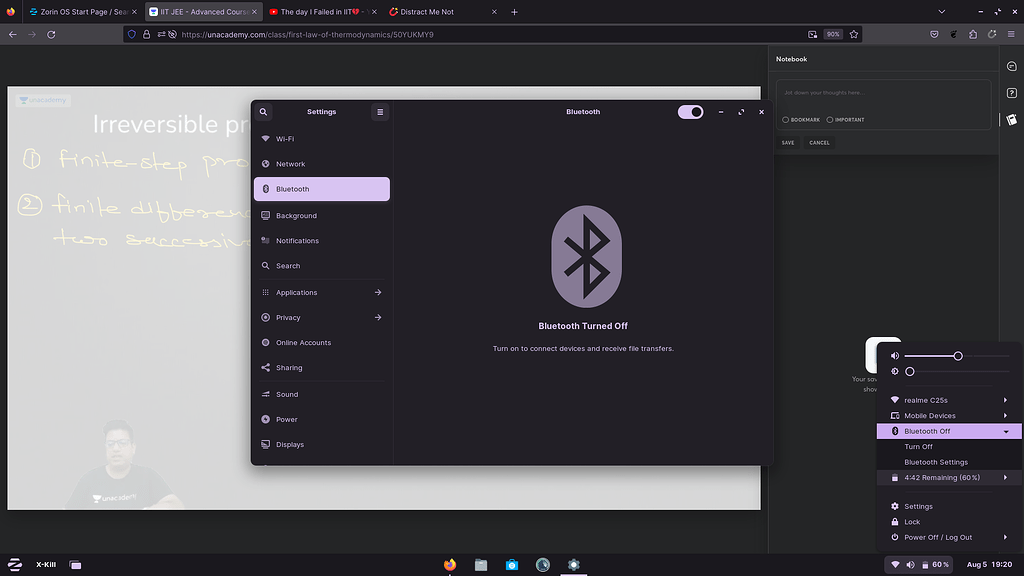Image resolution: width=1024 pixels, height=576 pixels.
Task: Click the doubts question-mark icon on Unacademy sidebar
Action: [1011, 93]
